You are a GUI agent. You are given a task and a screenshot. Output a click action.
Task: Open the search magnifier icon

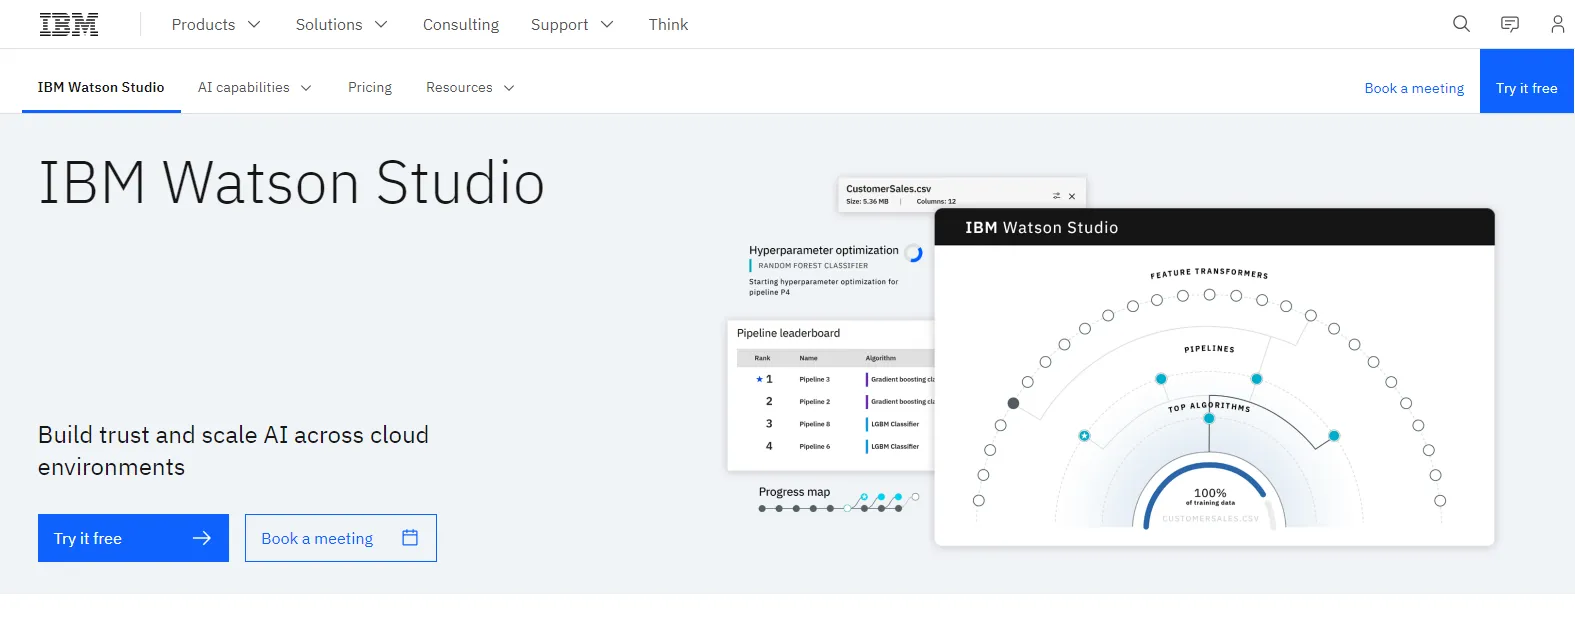point(1461,24)
